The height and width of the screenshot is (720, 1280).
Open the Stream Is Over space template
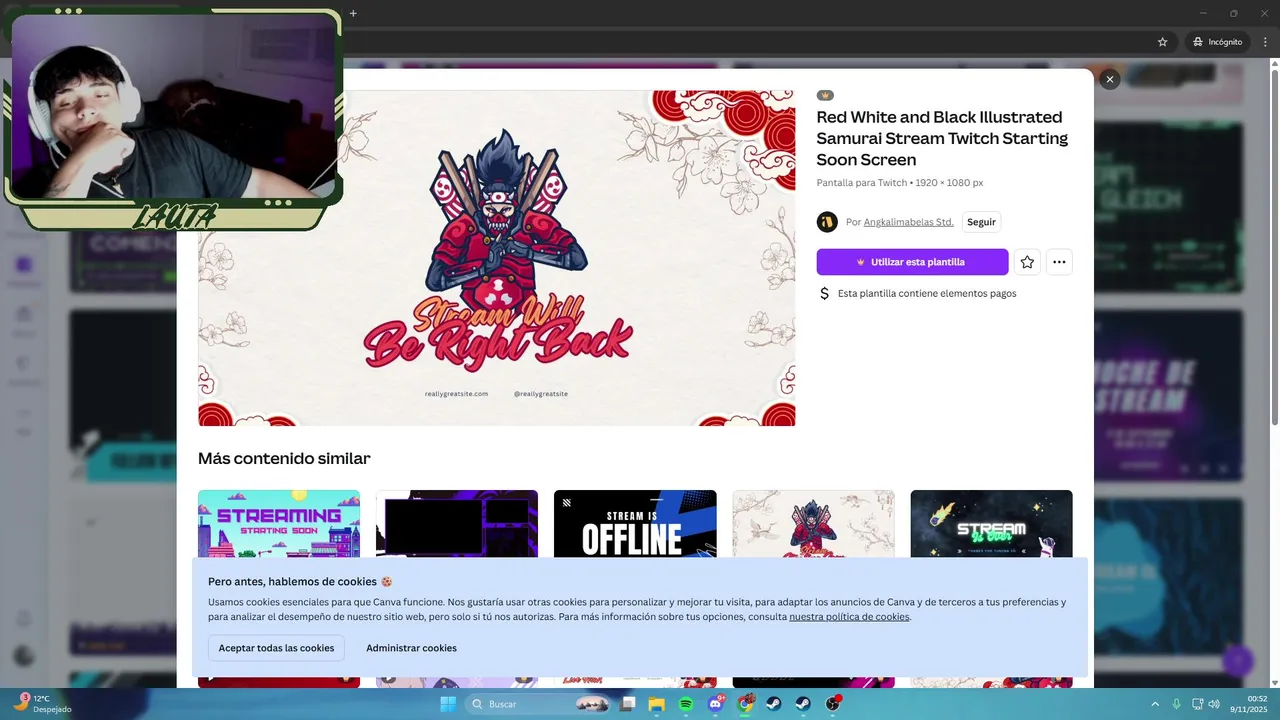click(991, 524)
